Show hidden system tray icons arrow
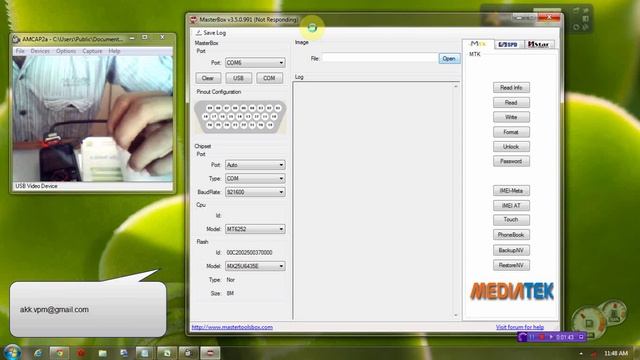640x360 pixels. coord(581,353)
